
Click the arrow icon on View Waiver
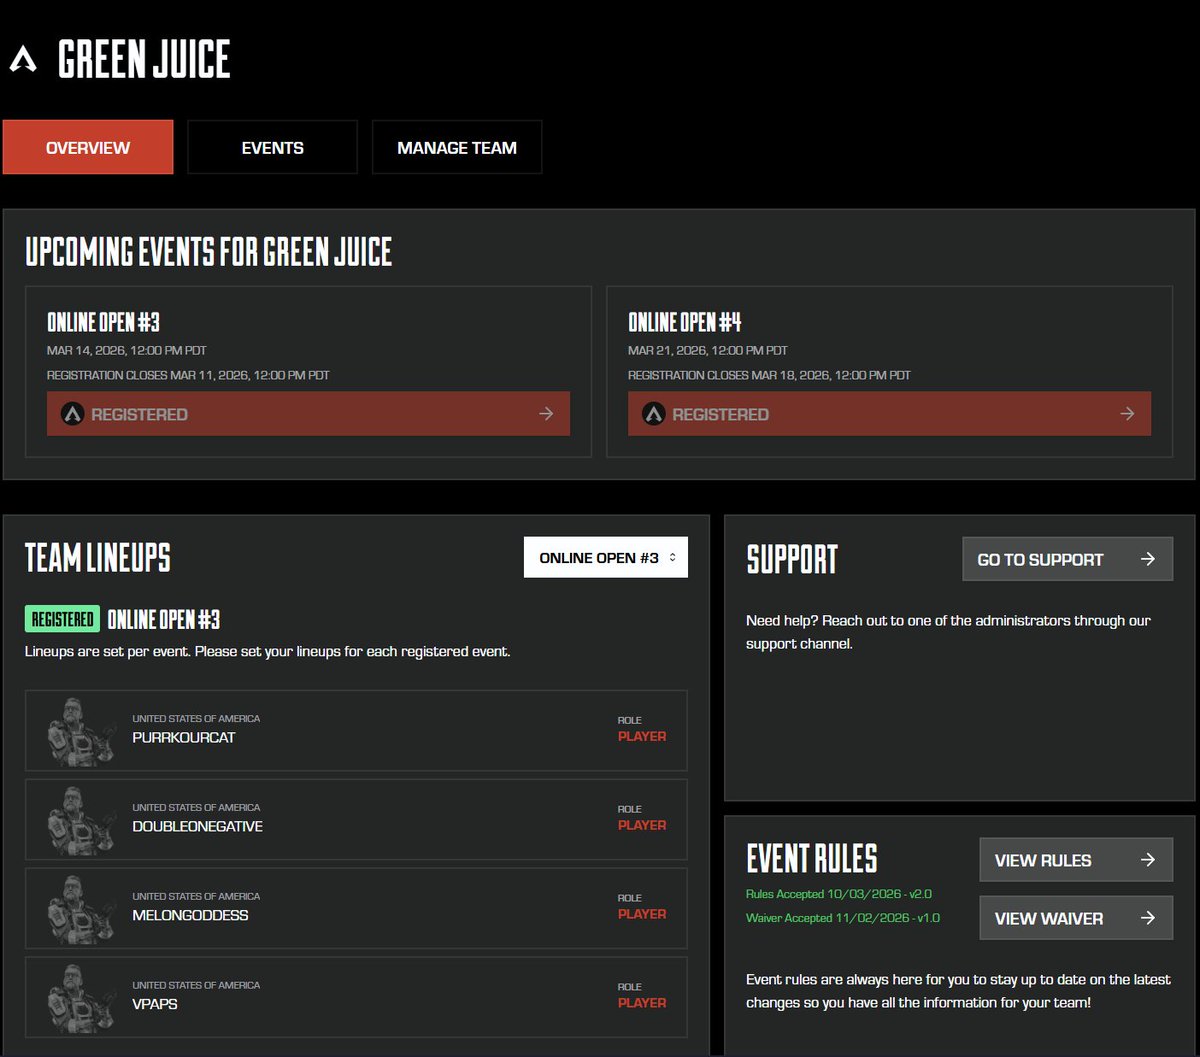(1148, 918)
